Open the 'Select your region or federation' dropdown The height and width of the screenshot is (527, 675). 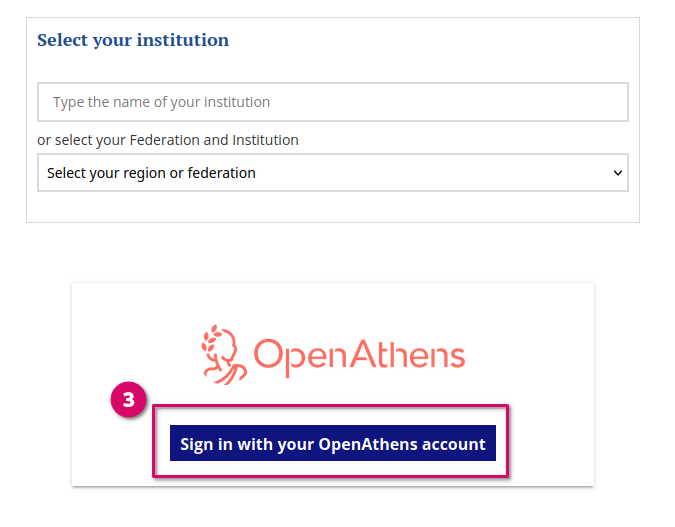click(x=332, y=173)
